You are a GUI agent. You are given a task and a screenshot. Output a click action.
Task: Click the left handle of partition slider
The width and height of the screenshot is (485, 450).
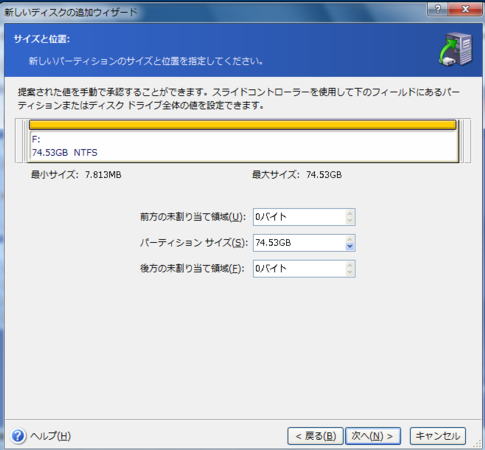pos(26,141)
